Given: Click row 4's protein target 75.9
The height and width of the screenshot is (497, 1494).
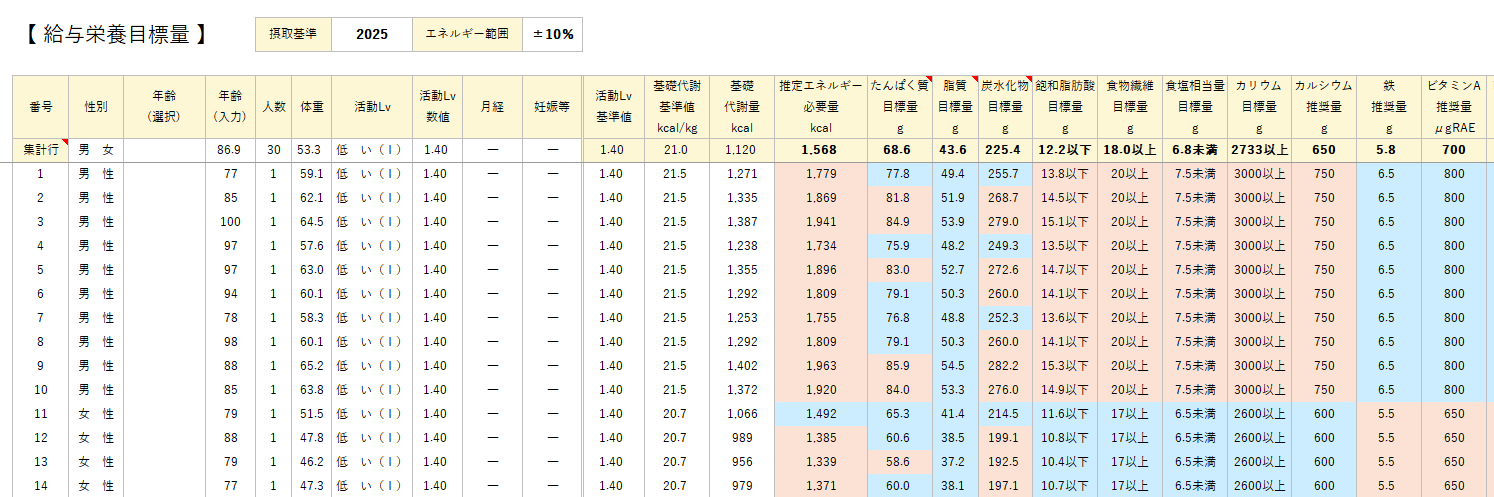Looking at the screenshot, I should 900,246.
